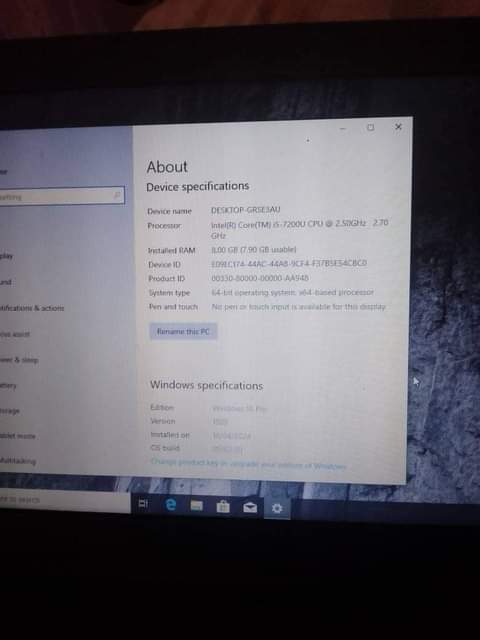The image size is (480, 640).
Task: Click the Installed RAM label
Action: (171, 251)
